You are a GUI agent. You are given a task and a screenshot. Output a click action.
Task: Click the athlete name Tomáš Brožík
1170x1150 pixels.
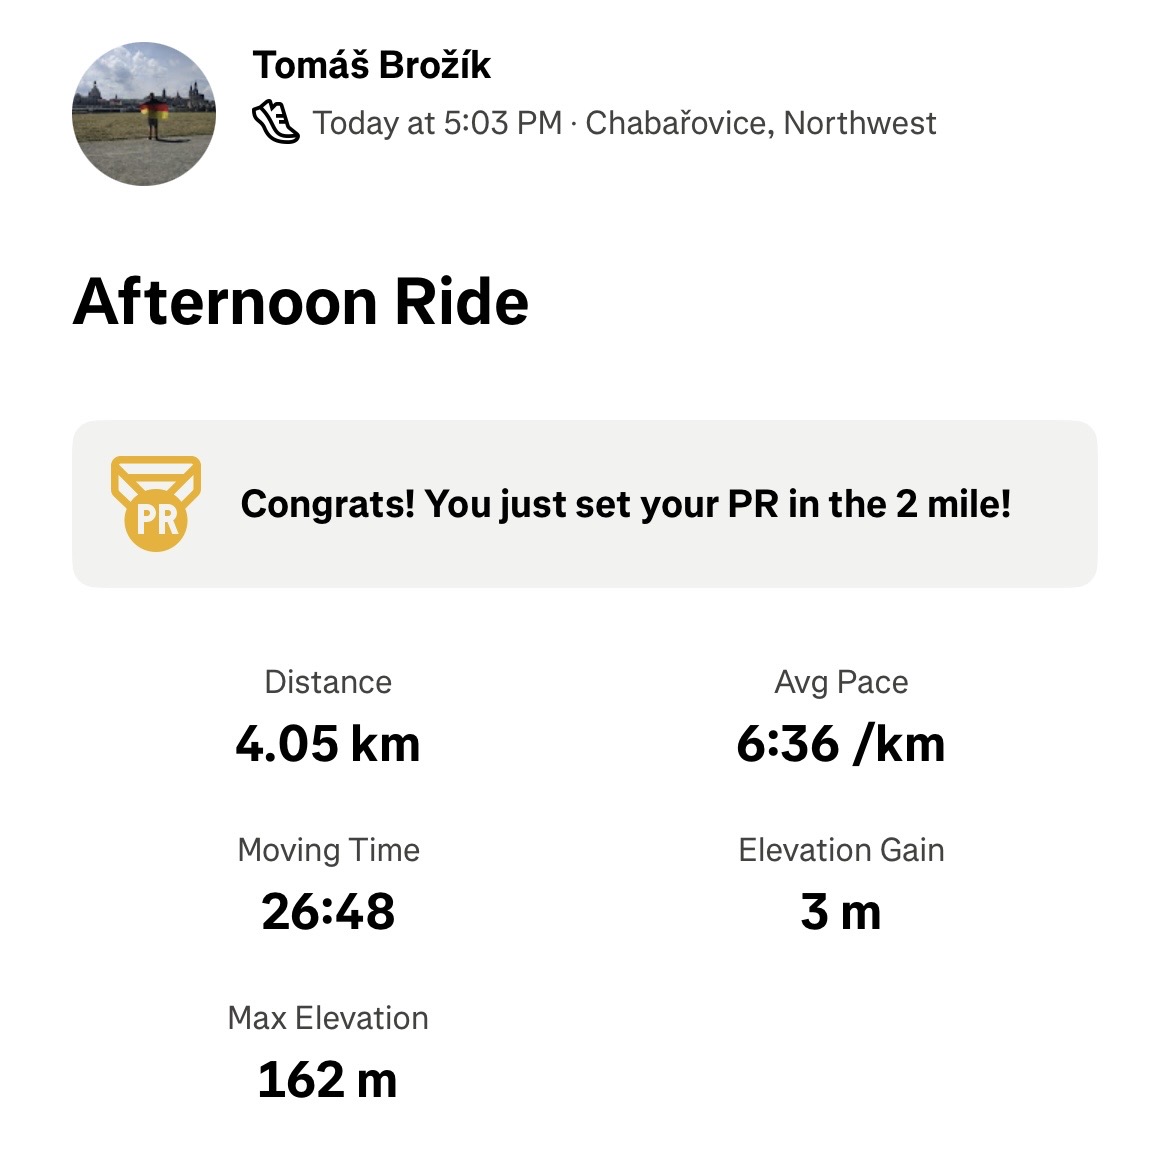pyautogui.click(x=372, y=66)
